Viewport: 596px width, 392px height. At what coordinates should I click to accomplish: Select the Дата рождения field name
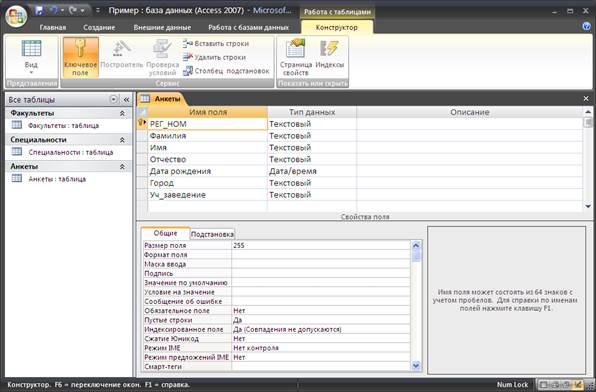click(x=208, y=171)
